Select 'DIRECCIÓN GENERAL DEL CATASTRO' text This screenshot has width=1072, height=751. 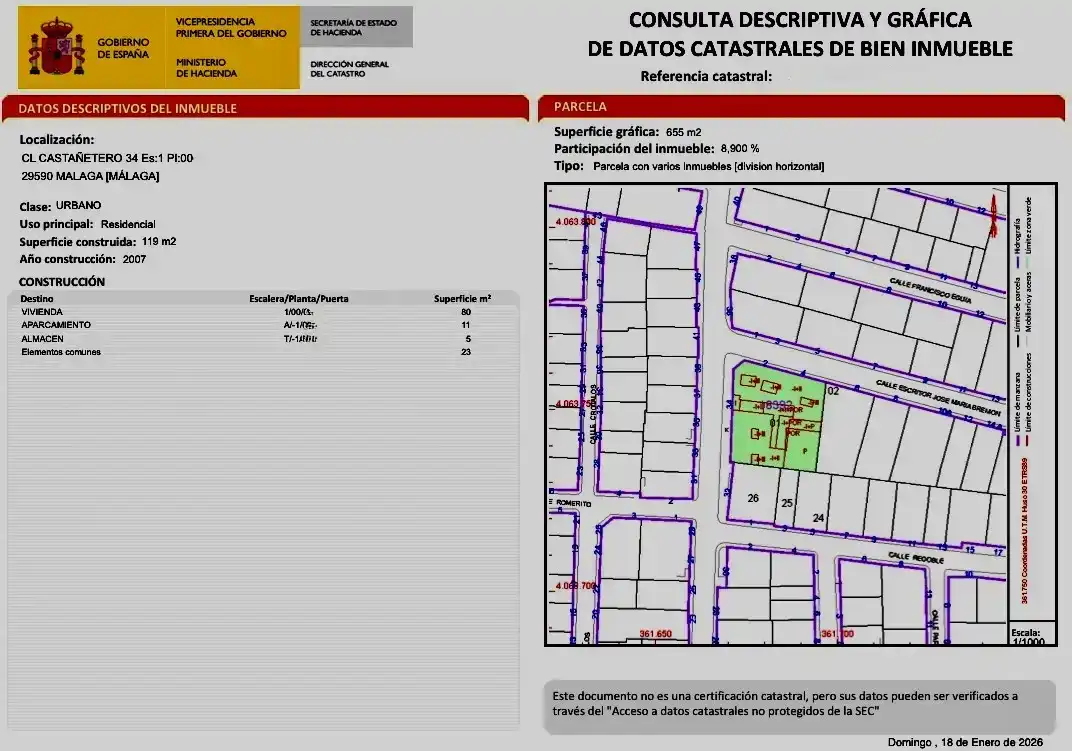[x=349, y=68]
